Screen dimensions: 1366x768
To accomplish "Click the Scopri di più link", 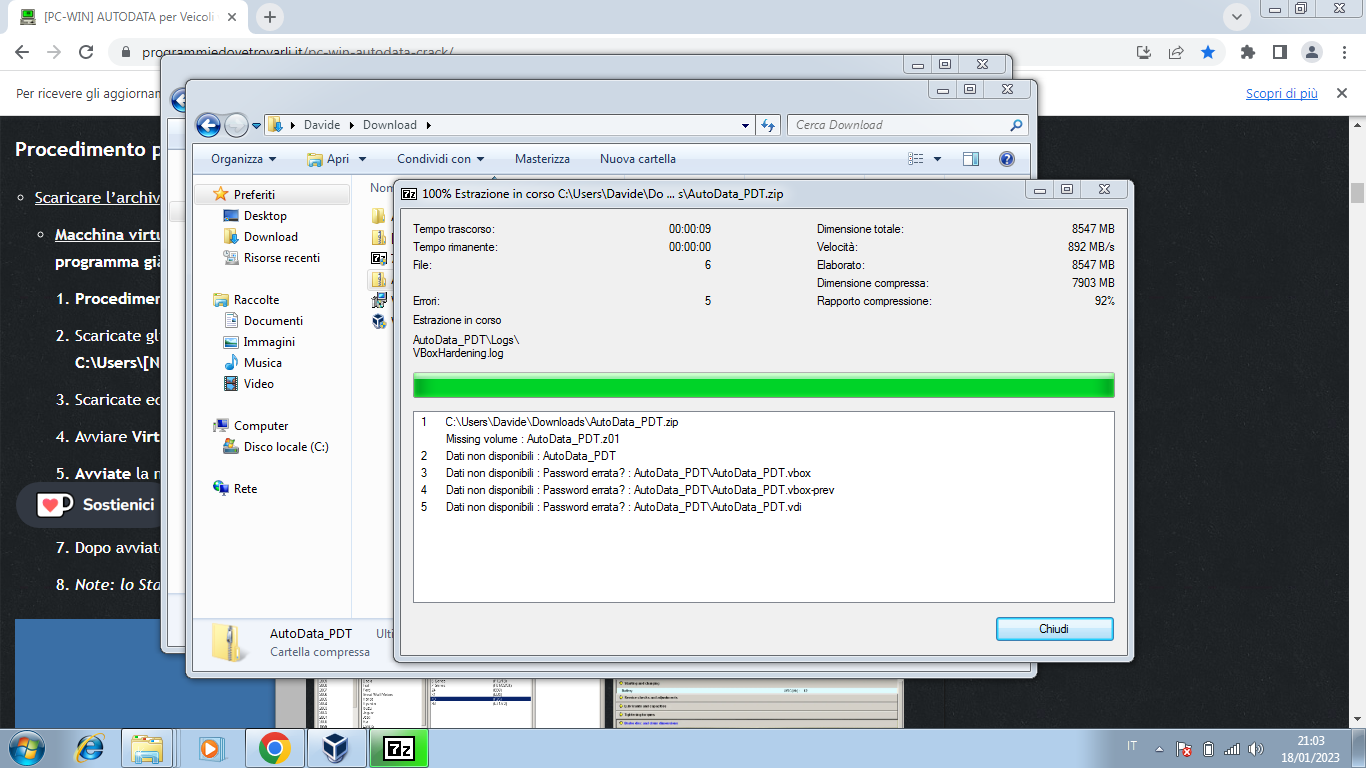I will pyautogui.click(x=1281, y=93).
